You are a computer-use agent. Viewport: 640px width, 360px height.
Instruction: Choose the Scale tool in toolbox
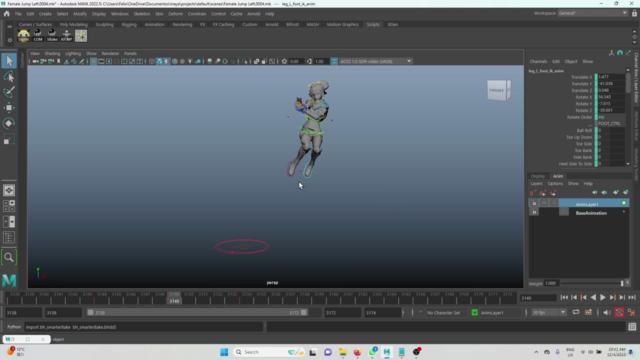click(9, 139)
